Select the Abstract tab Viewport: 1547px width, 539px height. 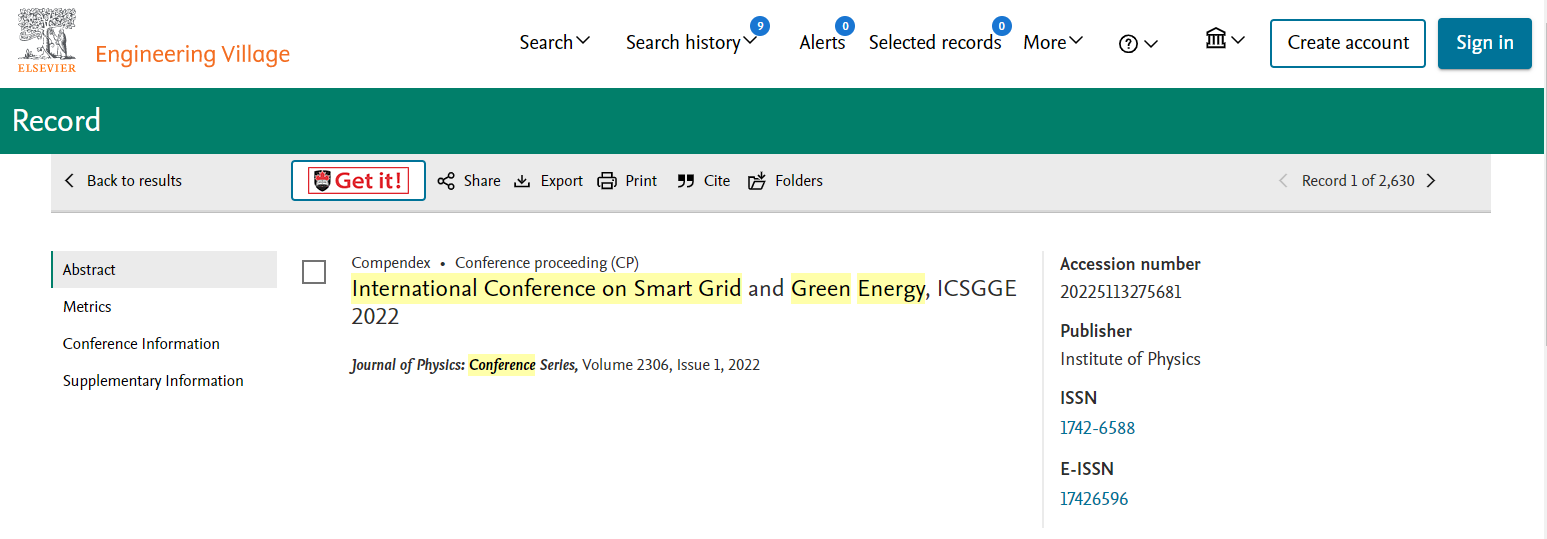pyautogui.click(x=164, y=270)
